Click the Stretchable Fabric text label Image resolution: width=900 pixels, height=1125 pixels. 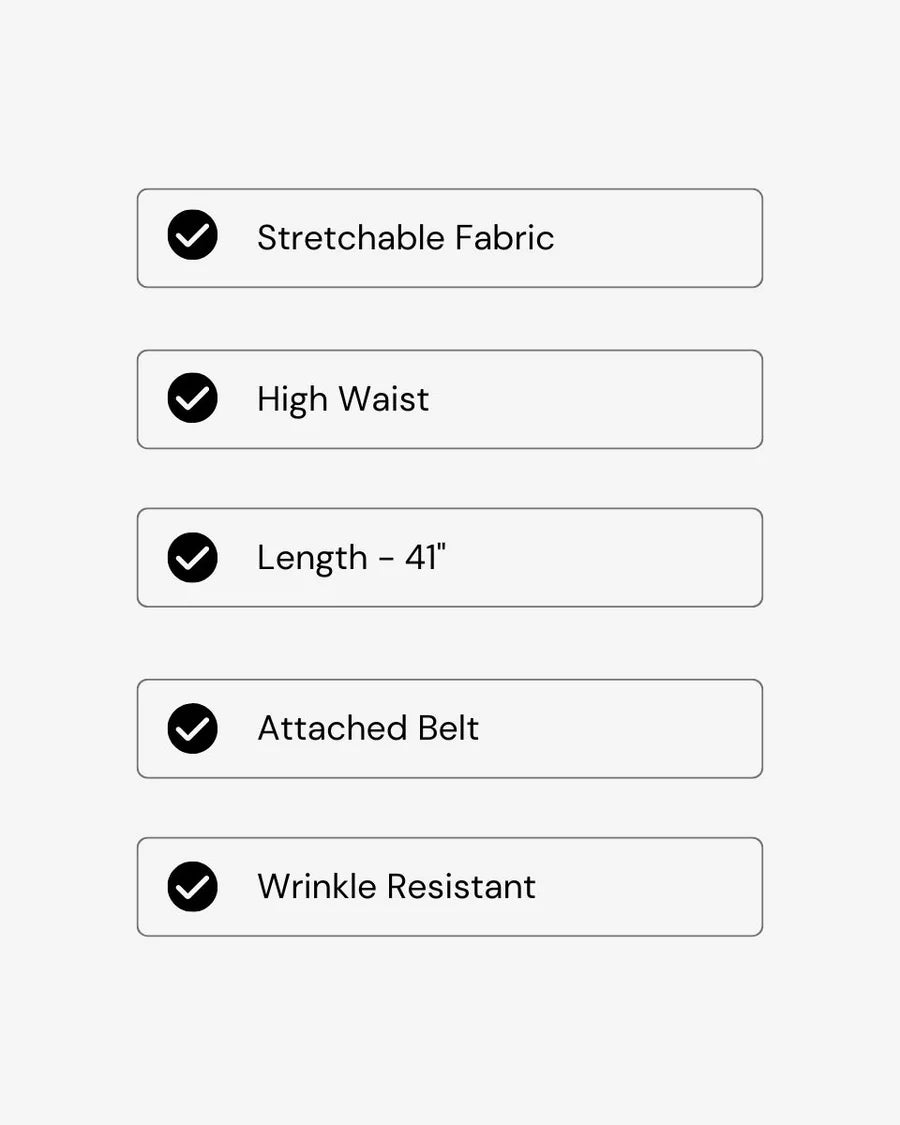tap(405, 238)
